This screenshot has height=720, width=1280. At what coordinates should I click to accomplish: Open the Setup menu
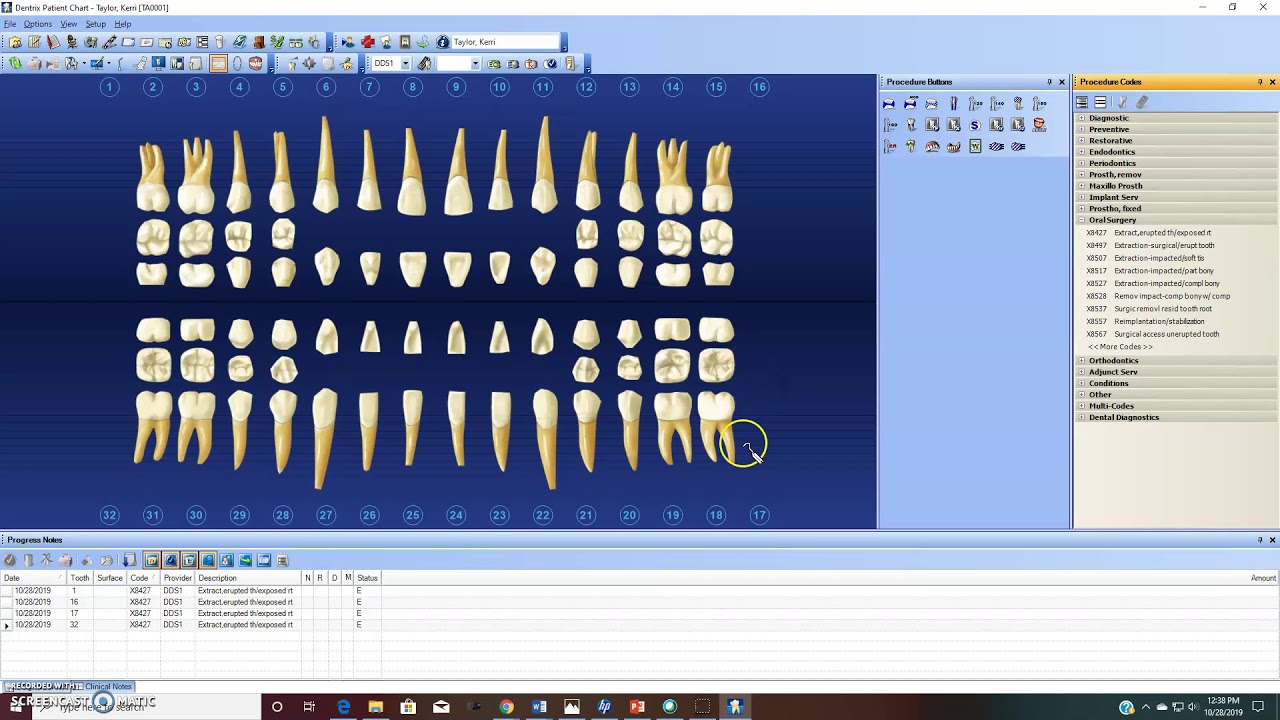pyautogui.click(x=96, y=24)
